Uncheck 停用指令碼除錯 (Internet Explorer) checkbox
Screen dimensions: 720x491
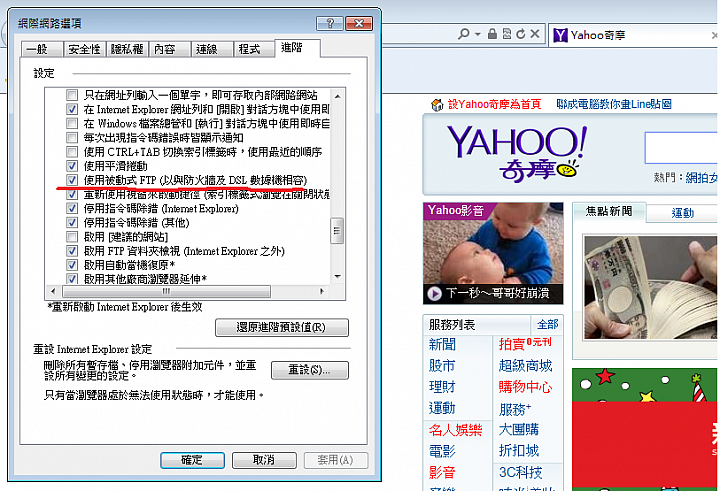[72, 209]
